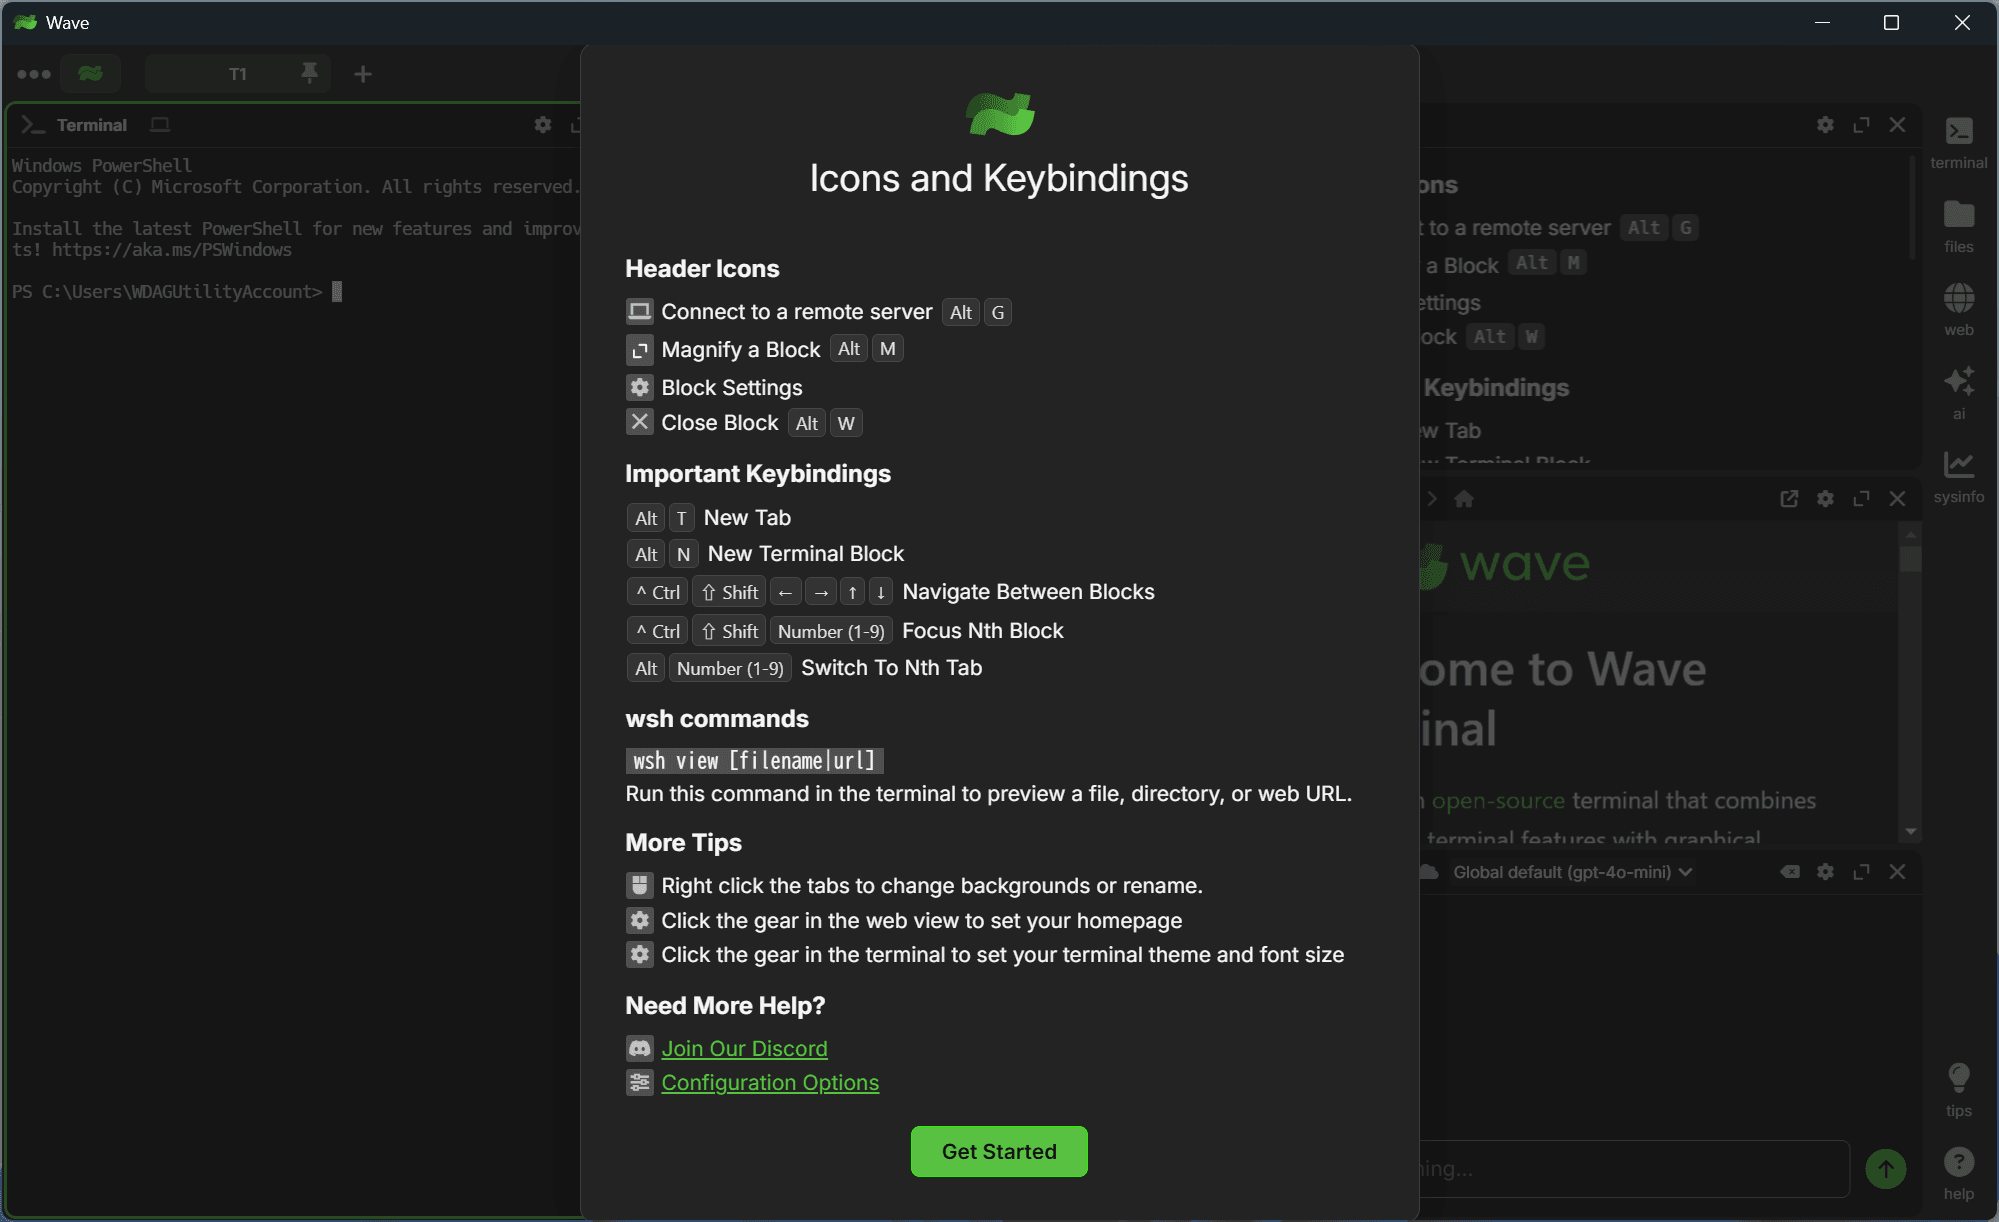The width and height of the screenshot is (1999, 1222).
Task: Click the Focus Nth Block text
Action: pyautogui.click(x=982, y=630)
